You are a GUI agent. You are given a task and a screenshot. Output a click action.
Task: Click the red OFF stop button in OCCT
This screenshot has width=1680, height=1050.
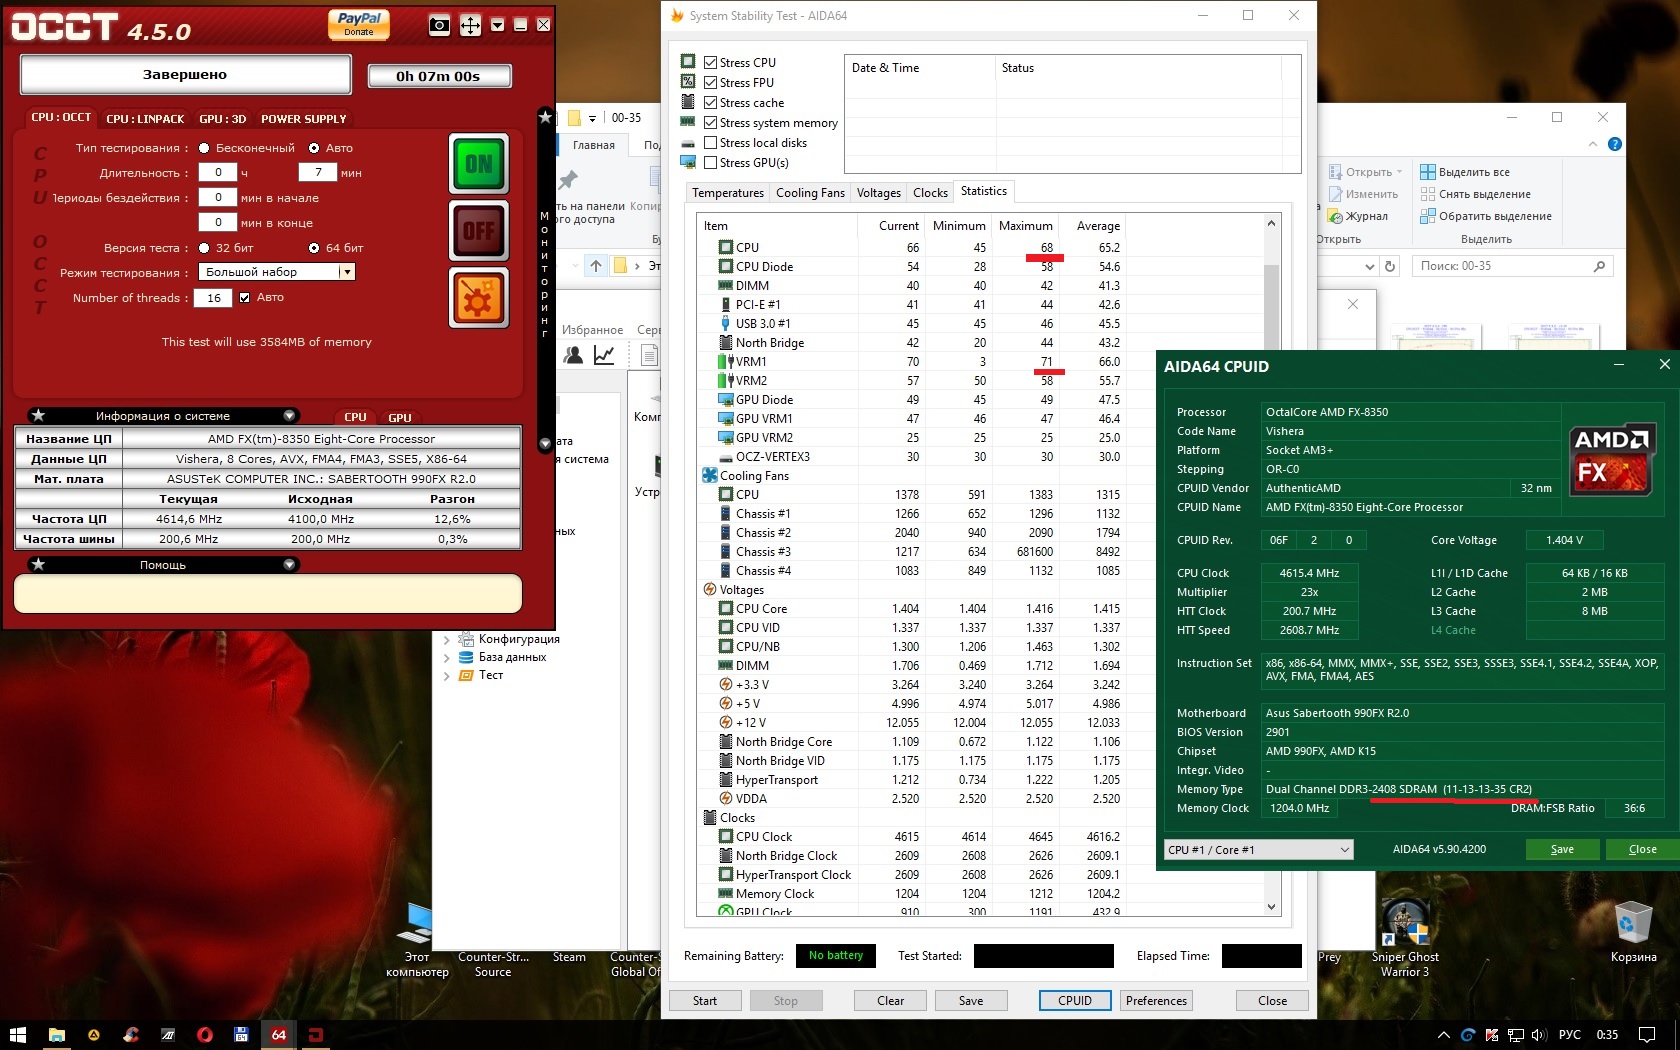(x=478, y=231)
